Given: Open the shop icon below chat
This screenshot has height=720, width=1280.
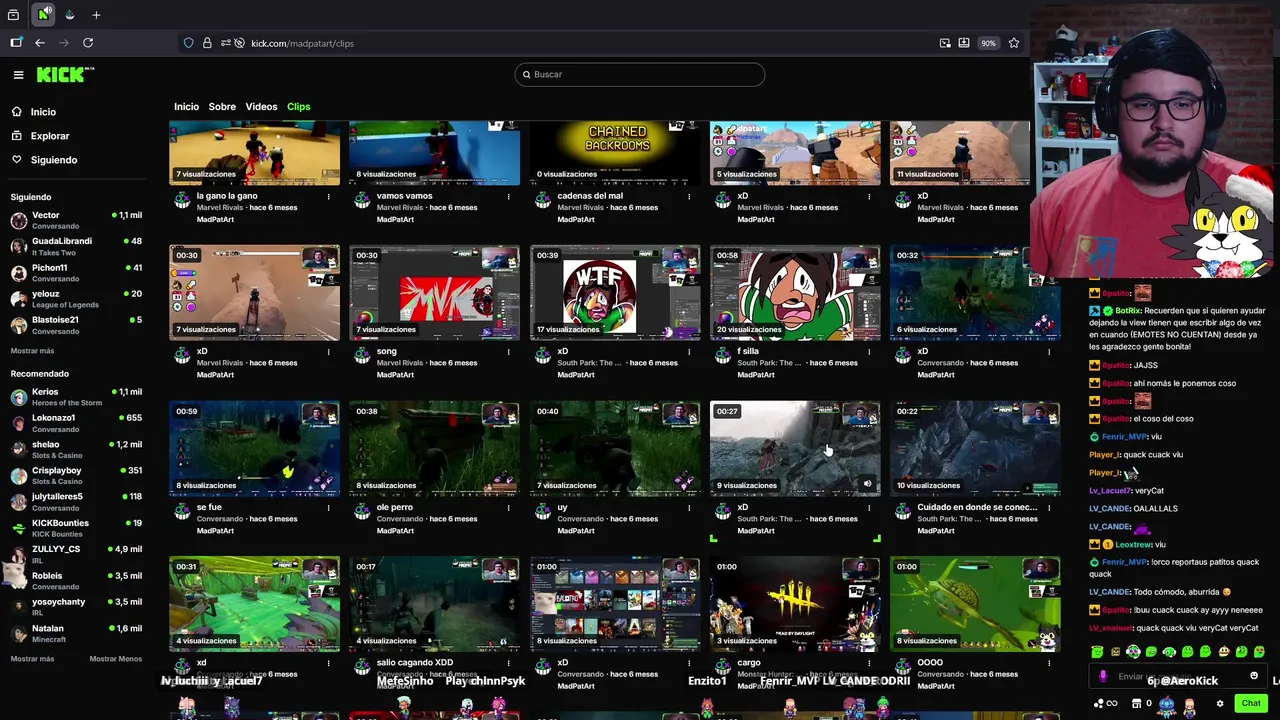Looking at the screenshot, I should coord(1137,704).
